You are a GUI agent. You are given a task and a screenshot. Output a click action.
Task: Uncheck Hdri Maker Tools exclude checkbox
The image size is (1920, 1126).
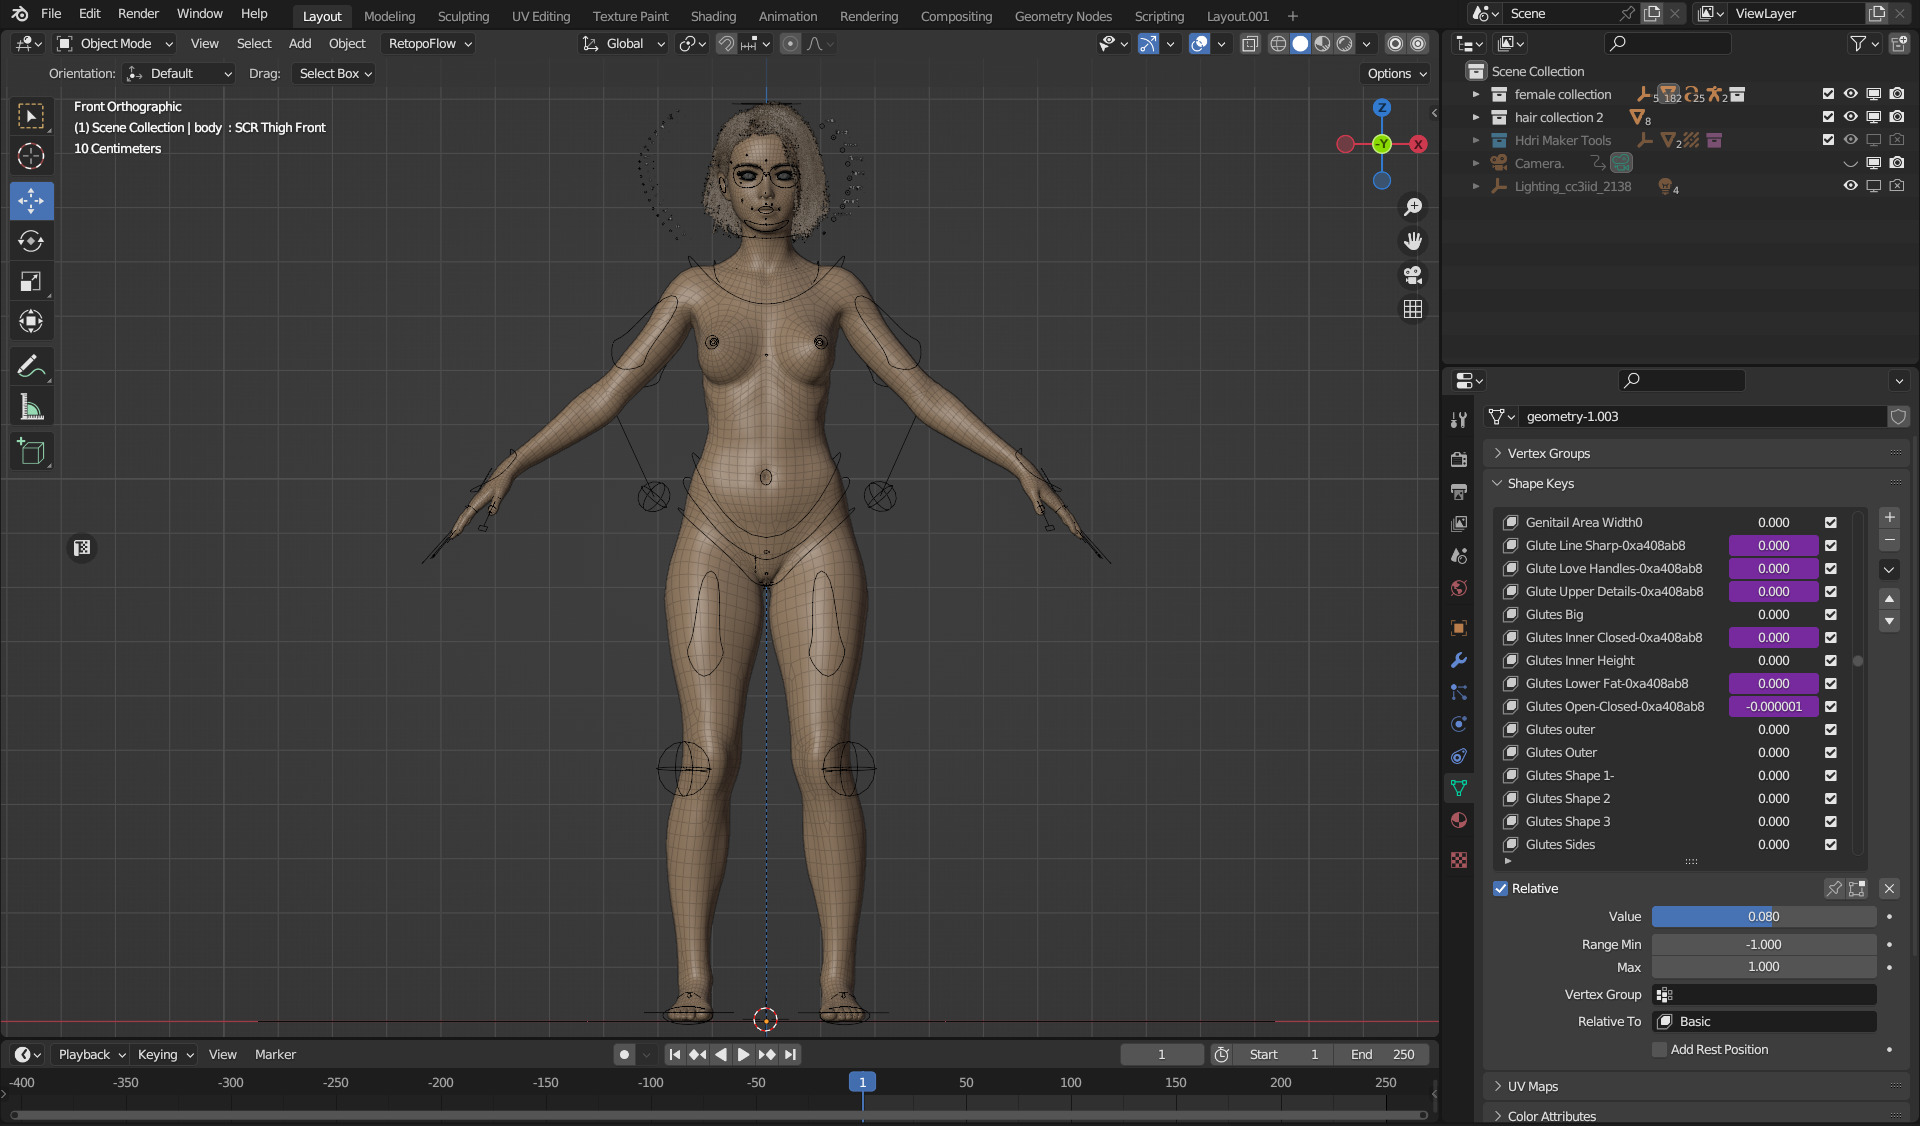click(x=1828, y=140)
